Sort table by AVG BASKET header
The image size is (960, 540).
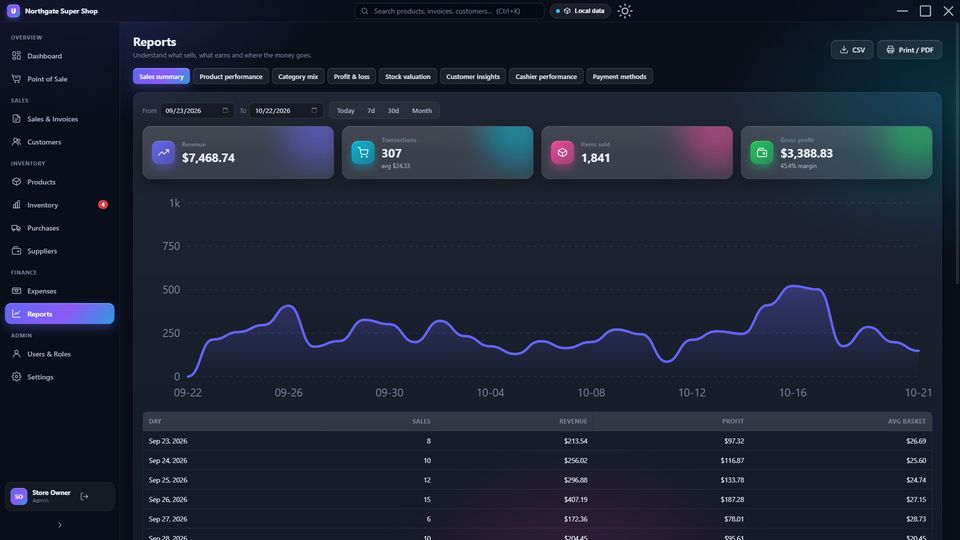[907, 421]
